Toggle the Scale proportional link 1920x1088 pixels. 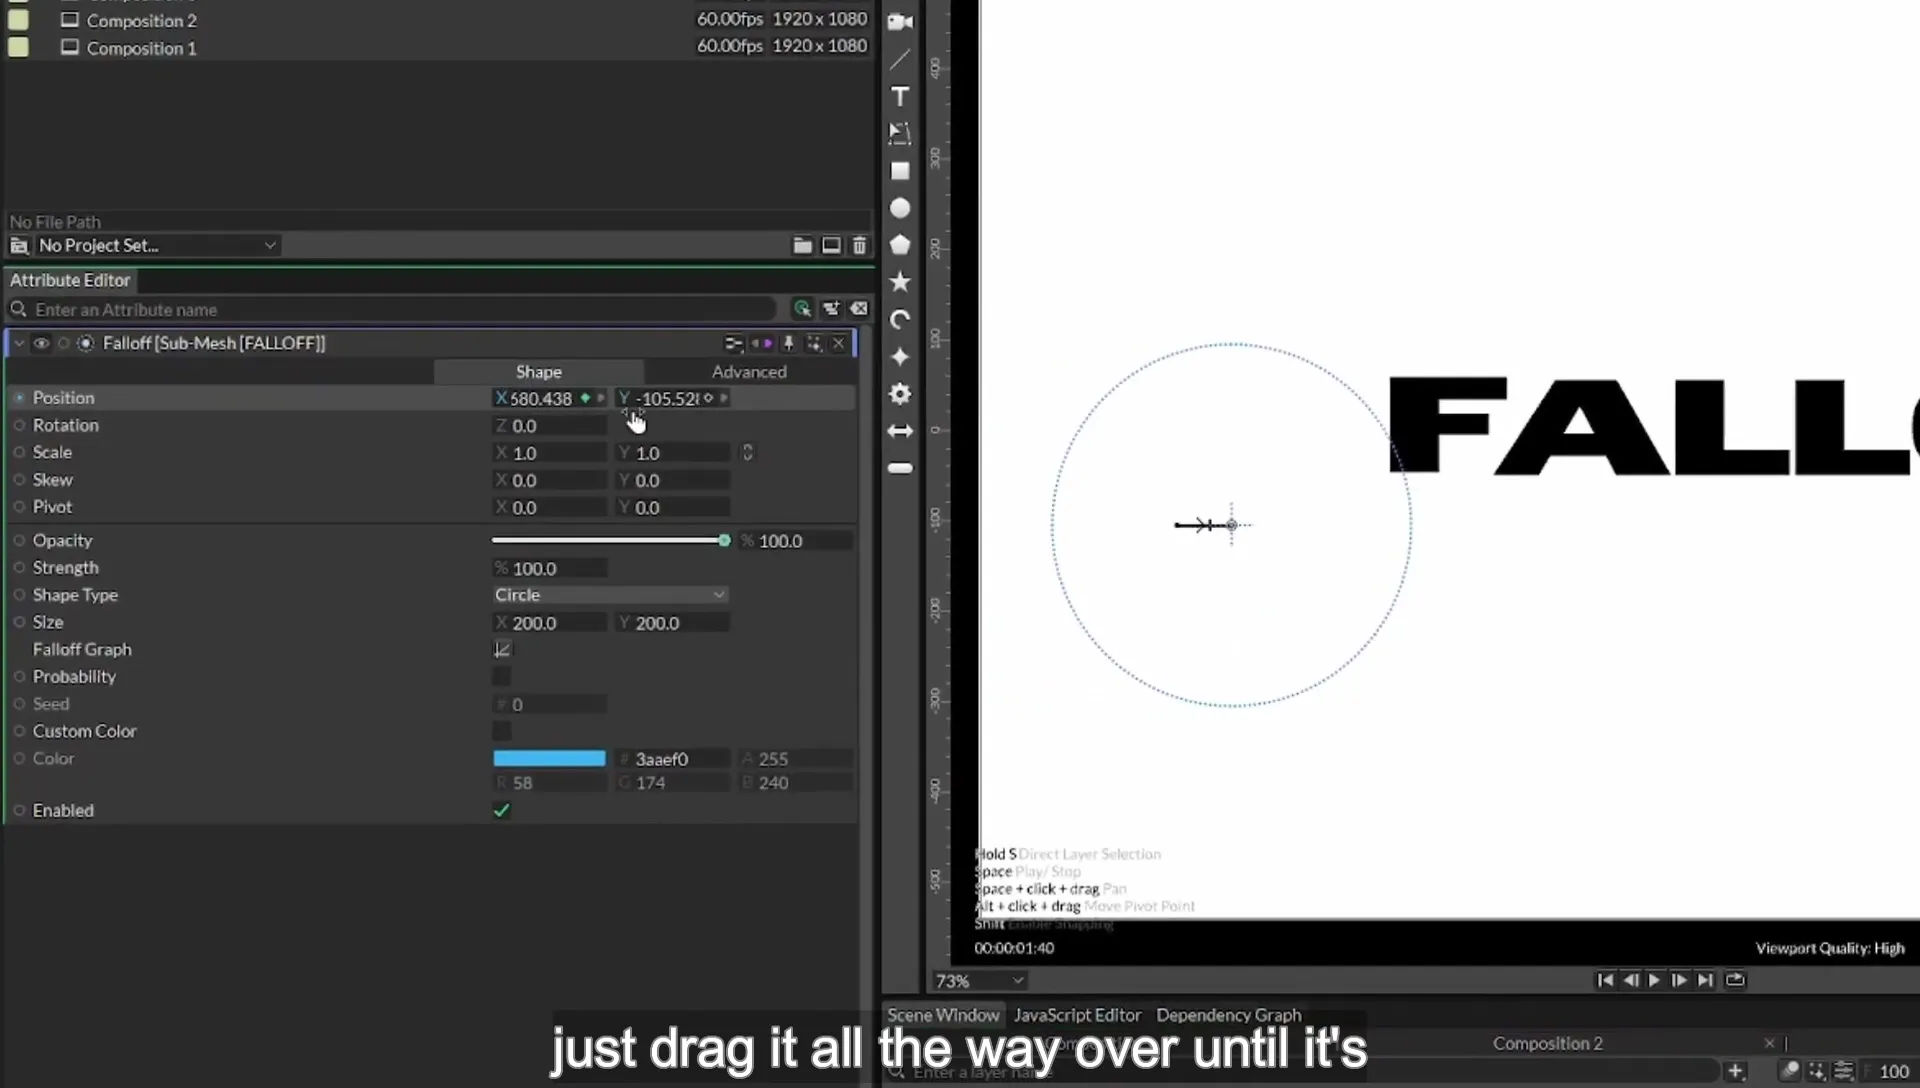coord(747,452)
